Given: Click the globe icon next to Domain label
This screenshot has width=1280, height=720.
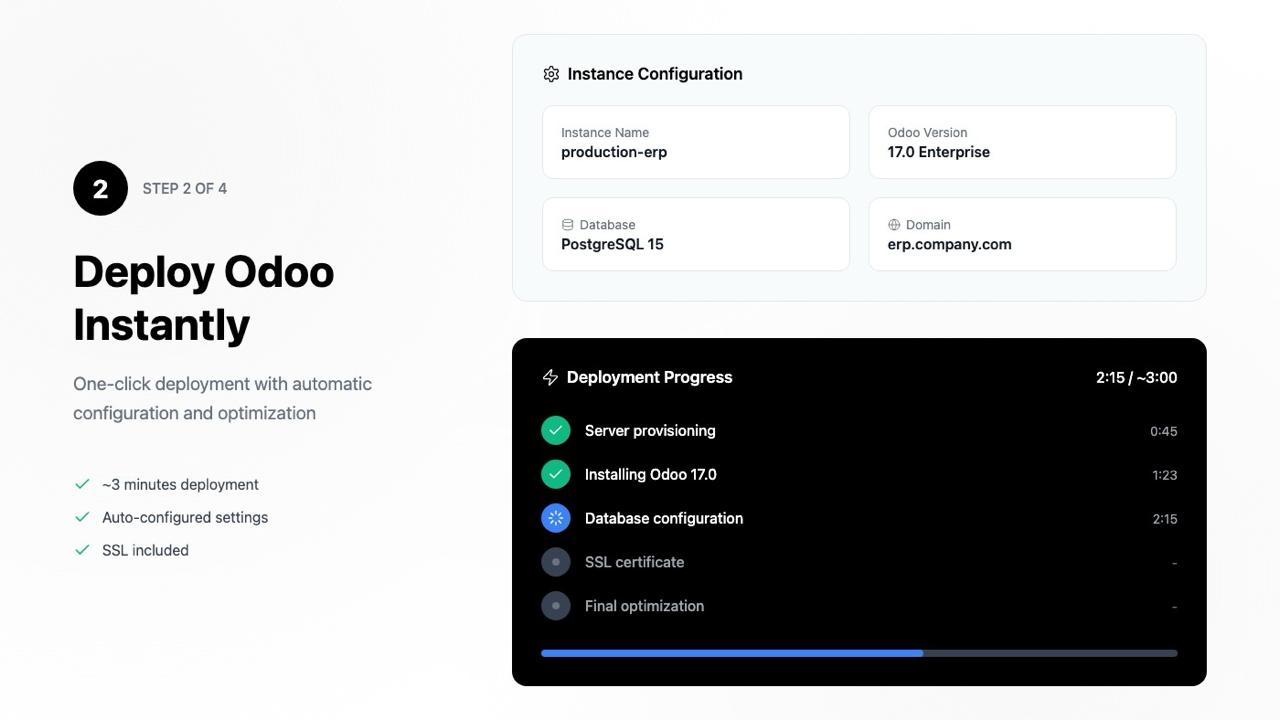Looking at the screenshot, I should [x=894, y=225].
